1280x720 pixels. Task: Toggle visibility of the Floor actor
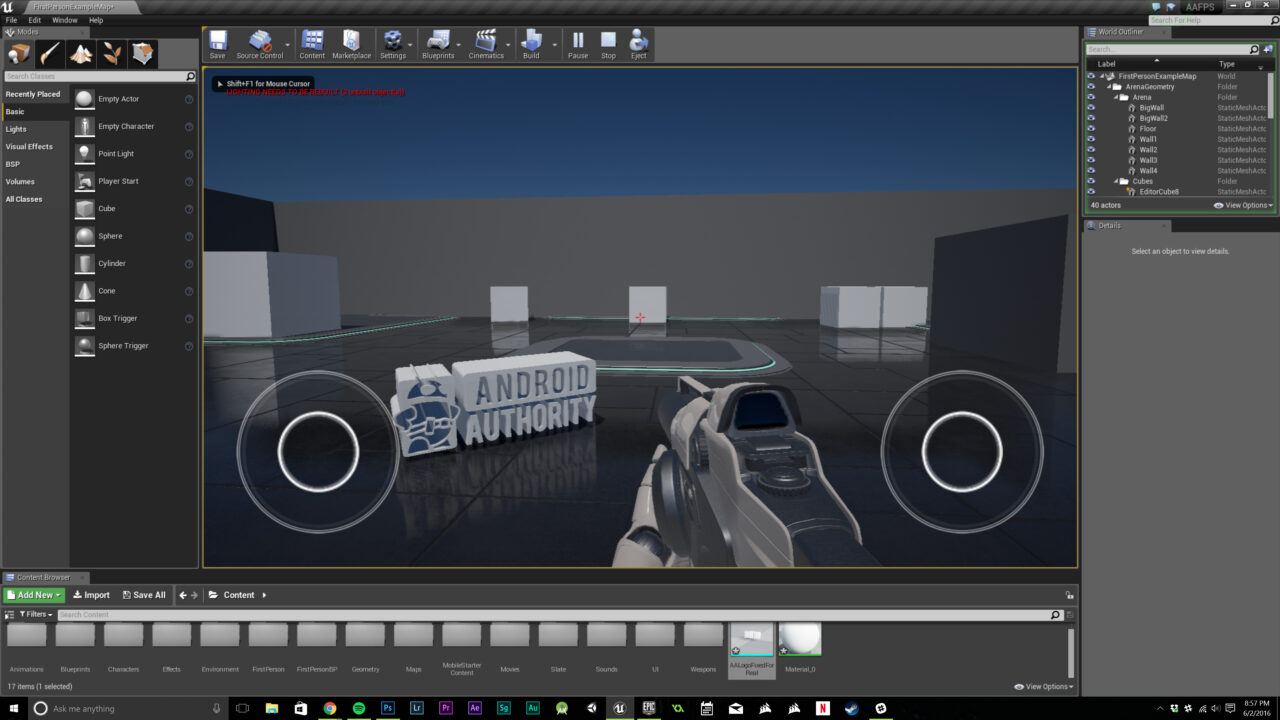pos(1090,128)
